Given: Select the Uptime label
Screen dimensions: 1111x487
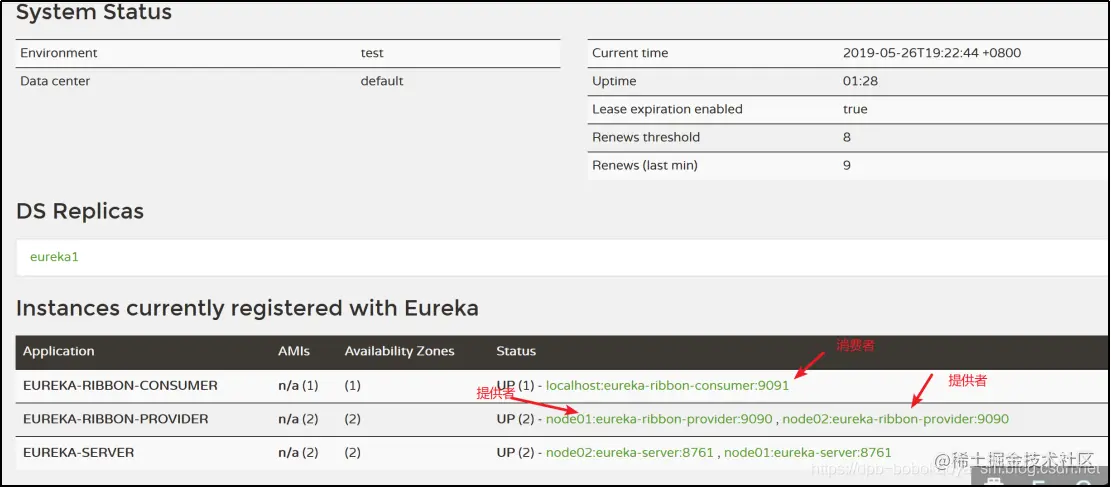Looking at the screenshot, I should (614, 82).
